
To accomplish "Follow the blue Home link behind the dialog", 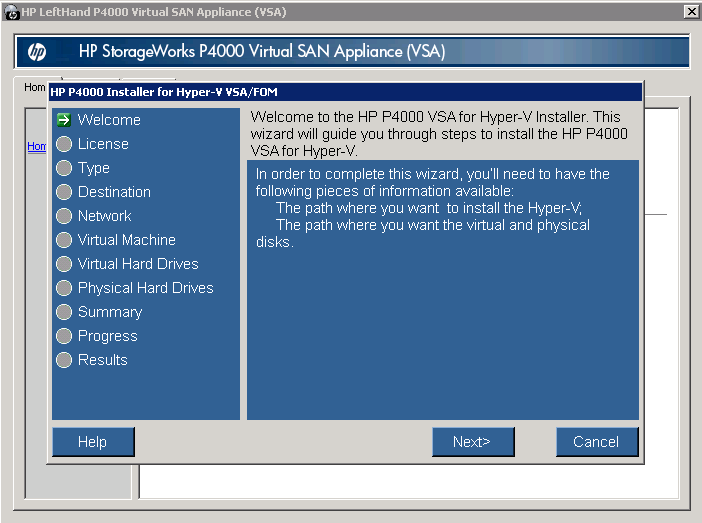I will (x=36, y=146).
